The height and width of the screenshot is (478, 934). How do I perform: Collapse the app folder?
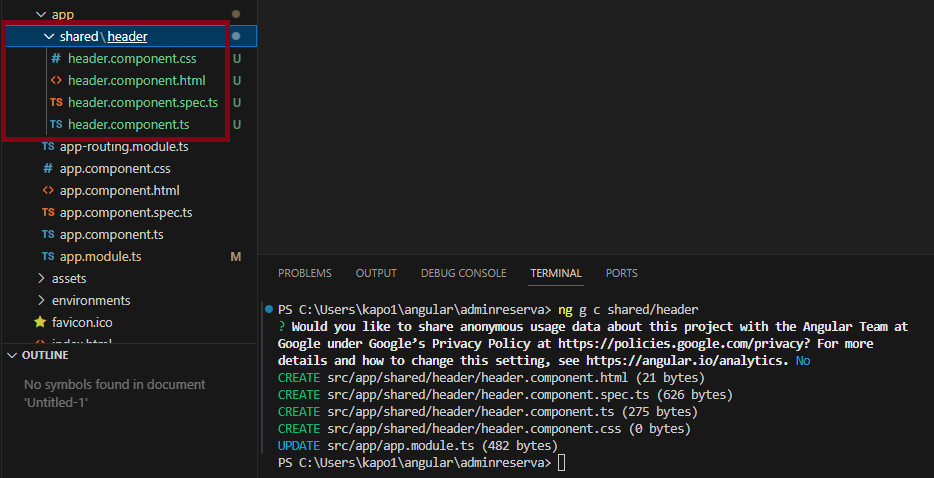pyautogui.click(x=41, y=14)
